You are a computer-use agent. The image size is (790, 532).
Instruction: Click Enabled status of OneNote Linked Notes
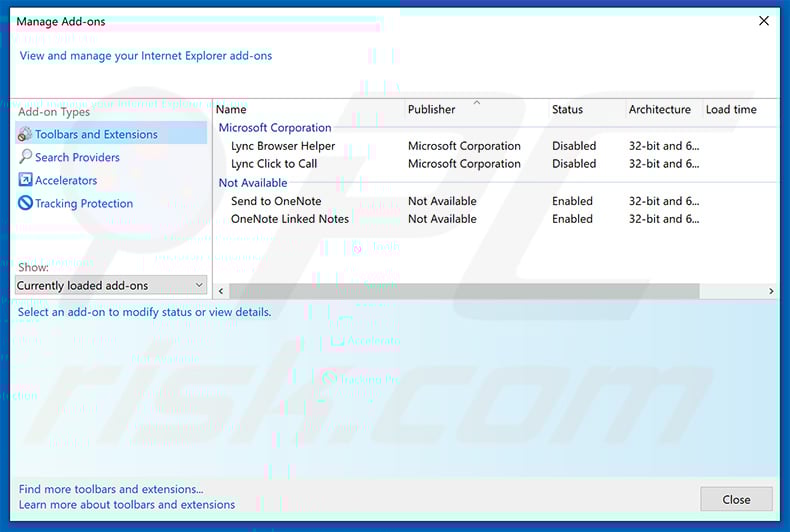pyautogui.click(x=572, y=219)
